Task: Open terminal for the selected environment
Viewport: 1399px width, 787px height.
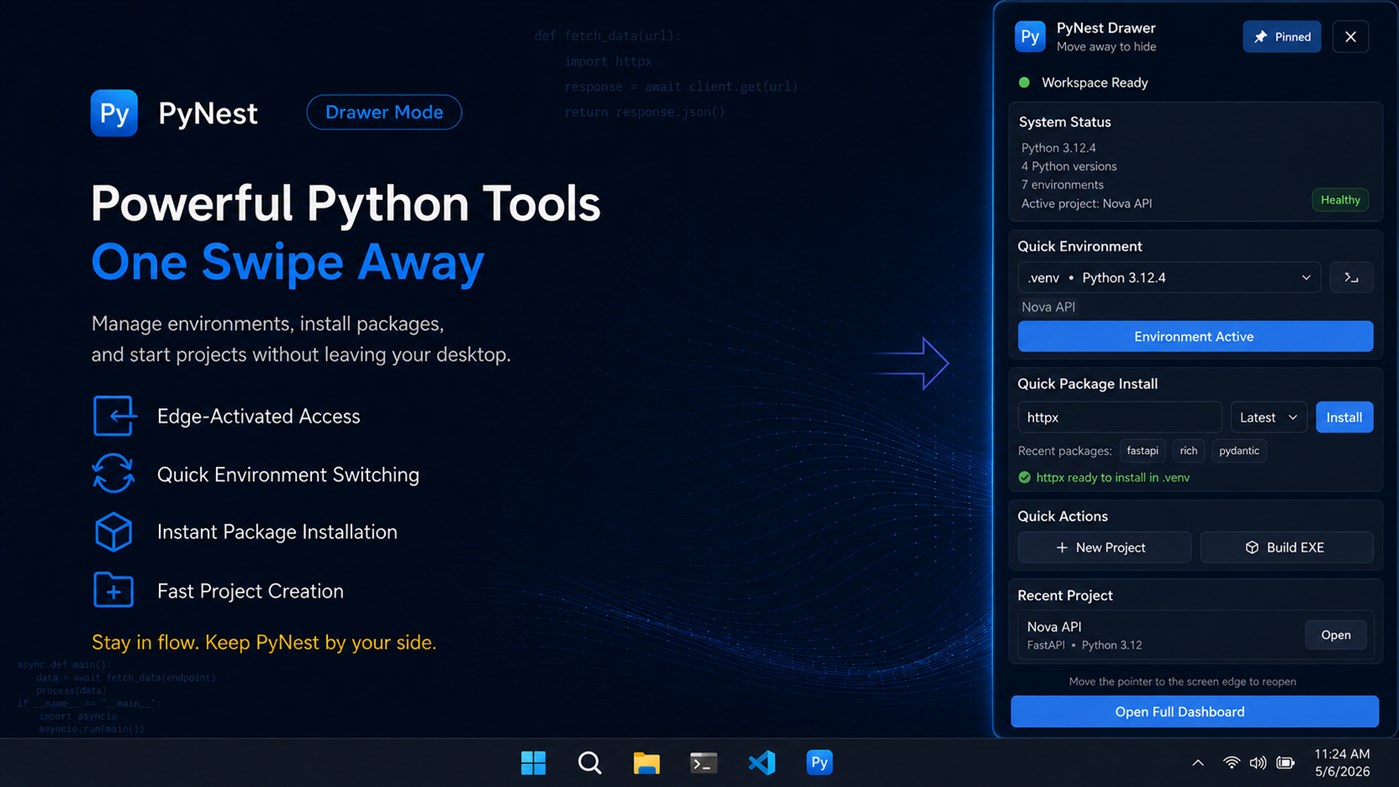Action: pyautogui.click(x=1351, y=277)
